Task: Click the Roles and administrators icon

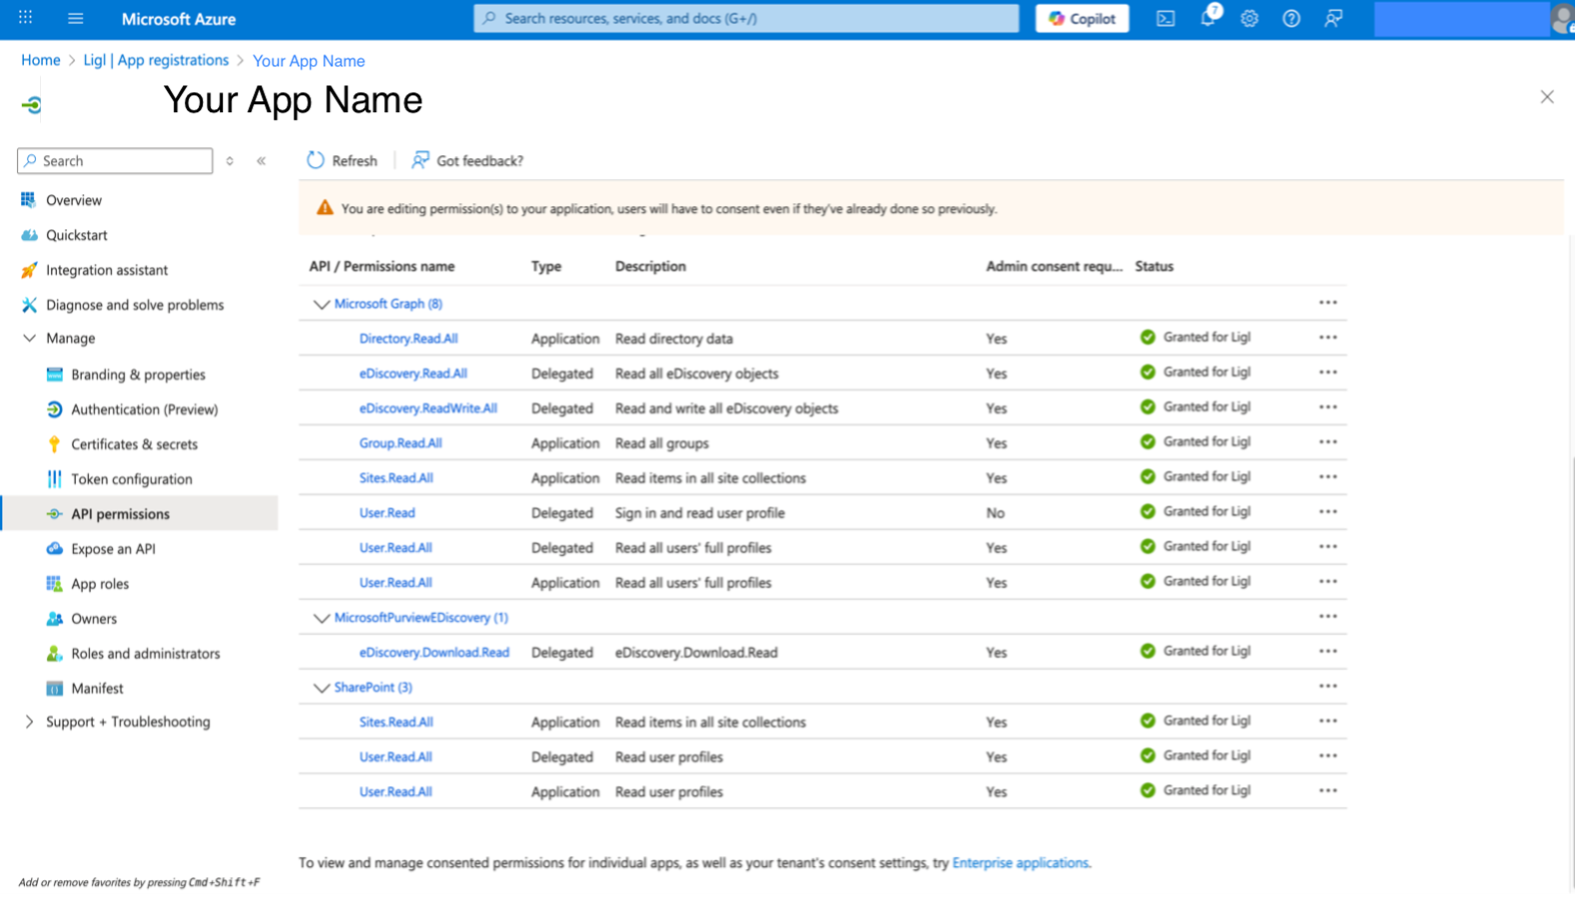Action: 55,654
